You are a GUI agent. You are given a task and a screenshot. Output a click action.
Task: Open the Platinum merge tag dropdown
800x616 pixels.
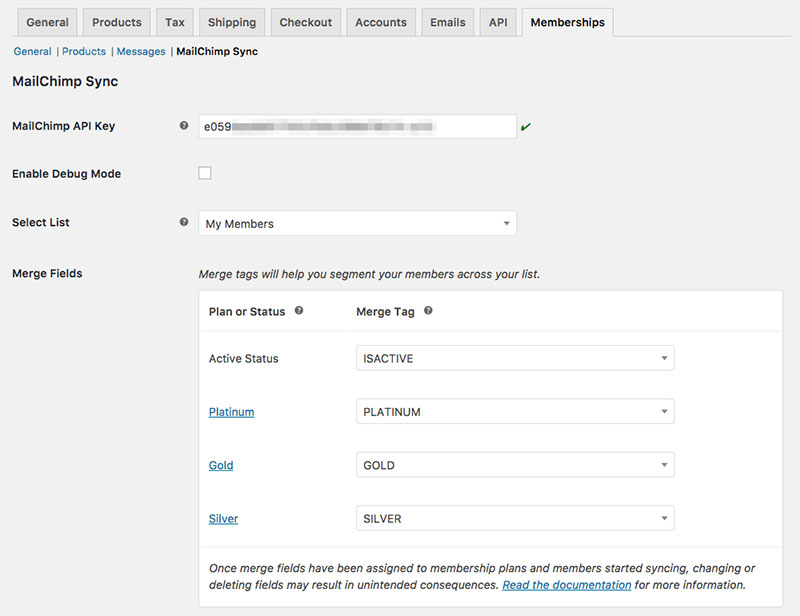coord(515,411)
